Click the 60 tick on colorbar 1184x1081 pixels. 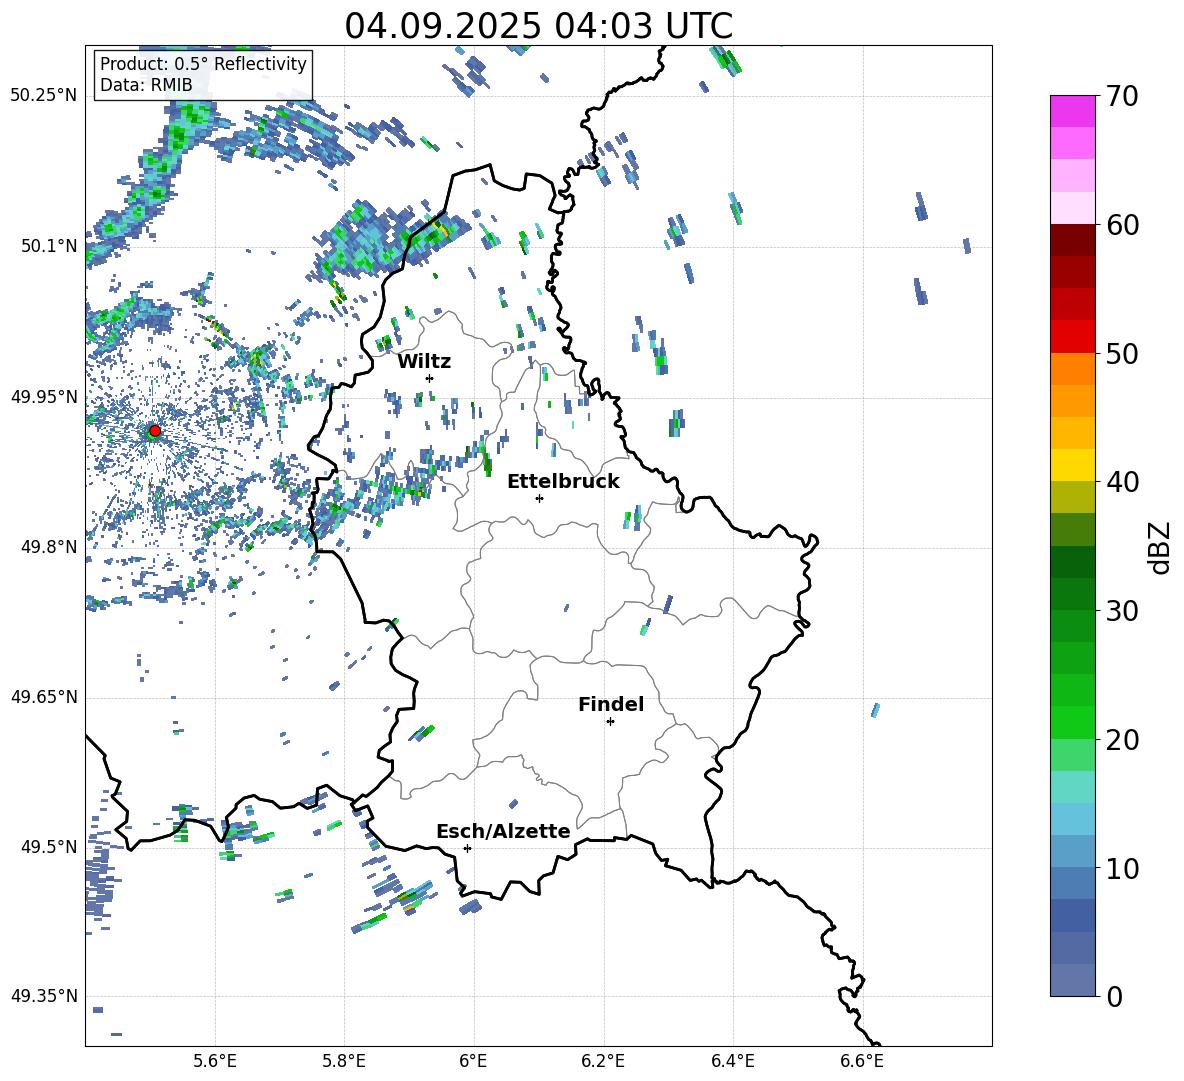[1123, 225]
